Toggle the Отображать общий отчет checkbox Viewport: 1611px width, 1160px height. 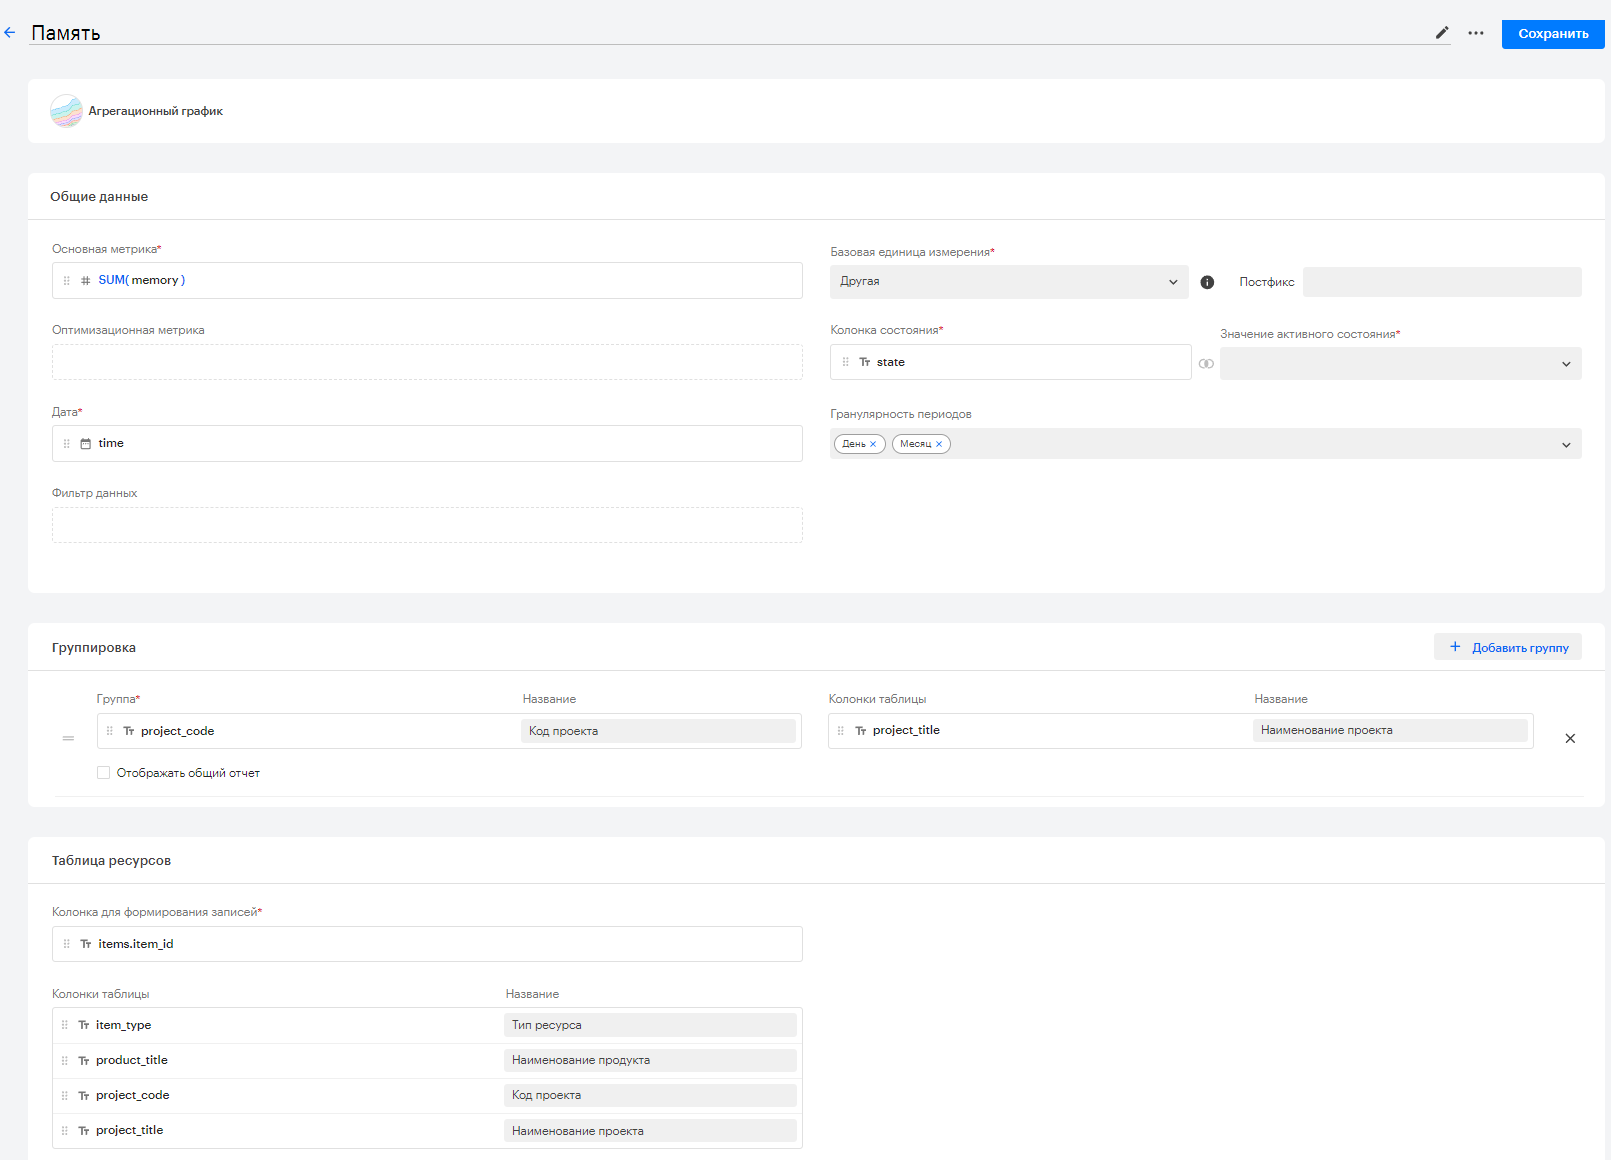click(103, 772)
